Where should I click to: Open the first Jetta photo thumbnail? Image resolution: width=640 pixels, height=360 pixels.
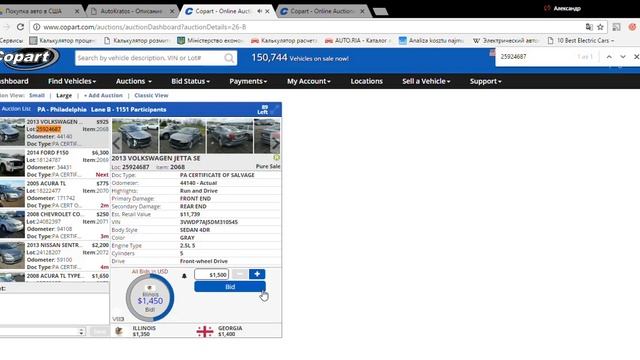tap(135, 136)
